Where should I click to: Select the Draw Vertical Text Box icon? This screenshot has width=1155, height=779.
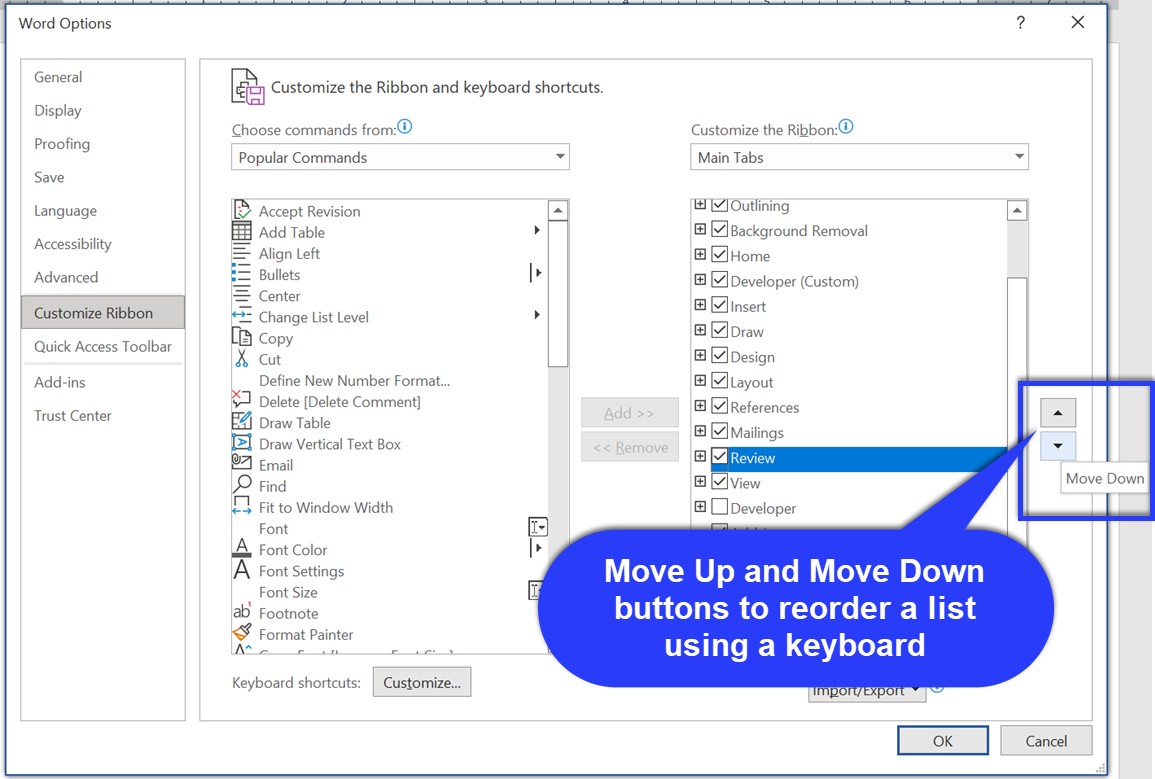coord(242,444)
